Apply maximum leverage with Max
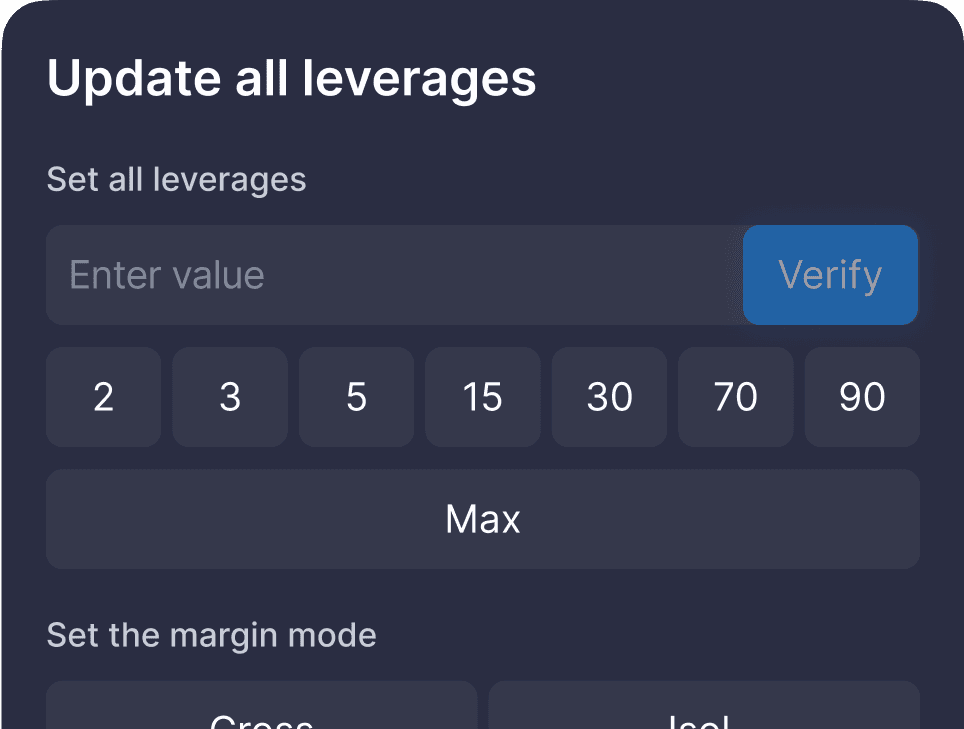 (x=483, y=519)
